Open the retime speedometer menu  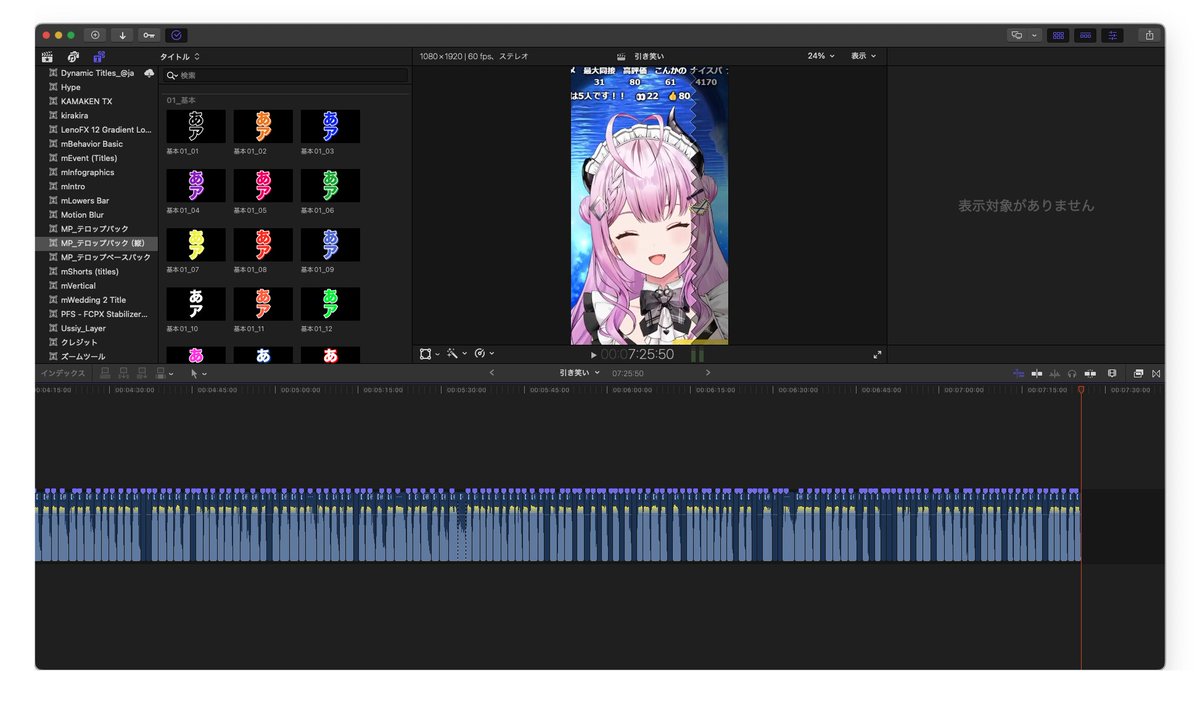click(484, 354)
